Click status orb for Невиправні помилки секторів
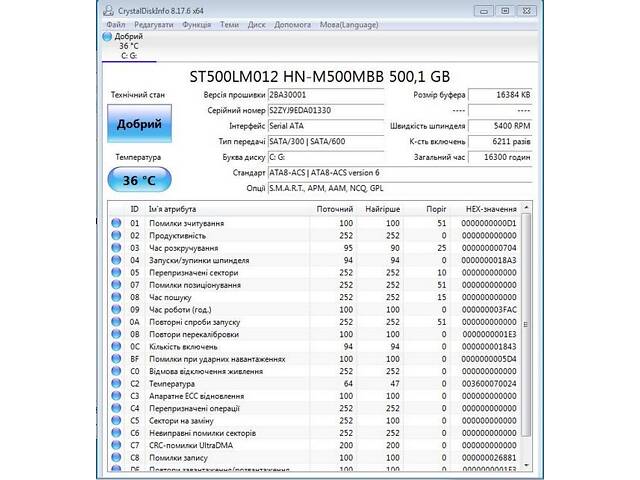The height and width of the screenshot is (480, 640). 116,433
